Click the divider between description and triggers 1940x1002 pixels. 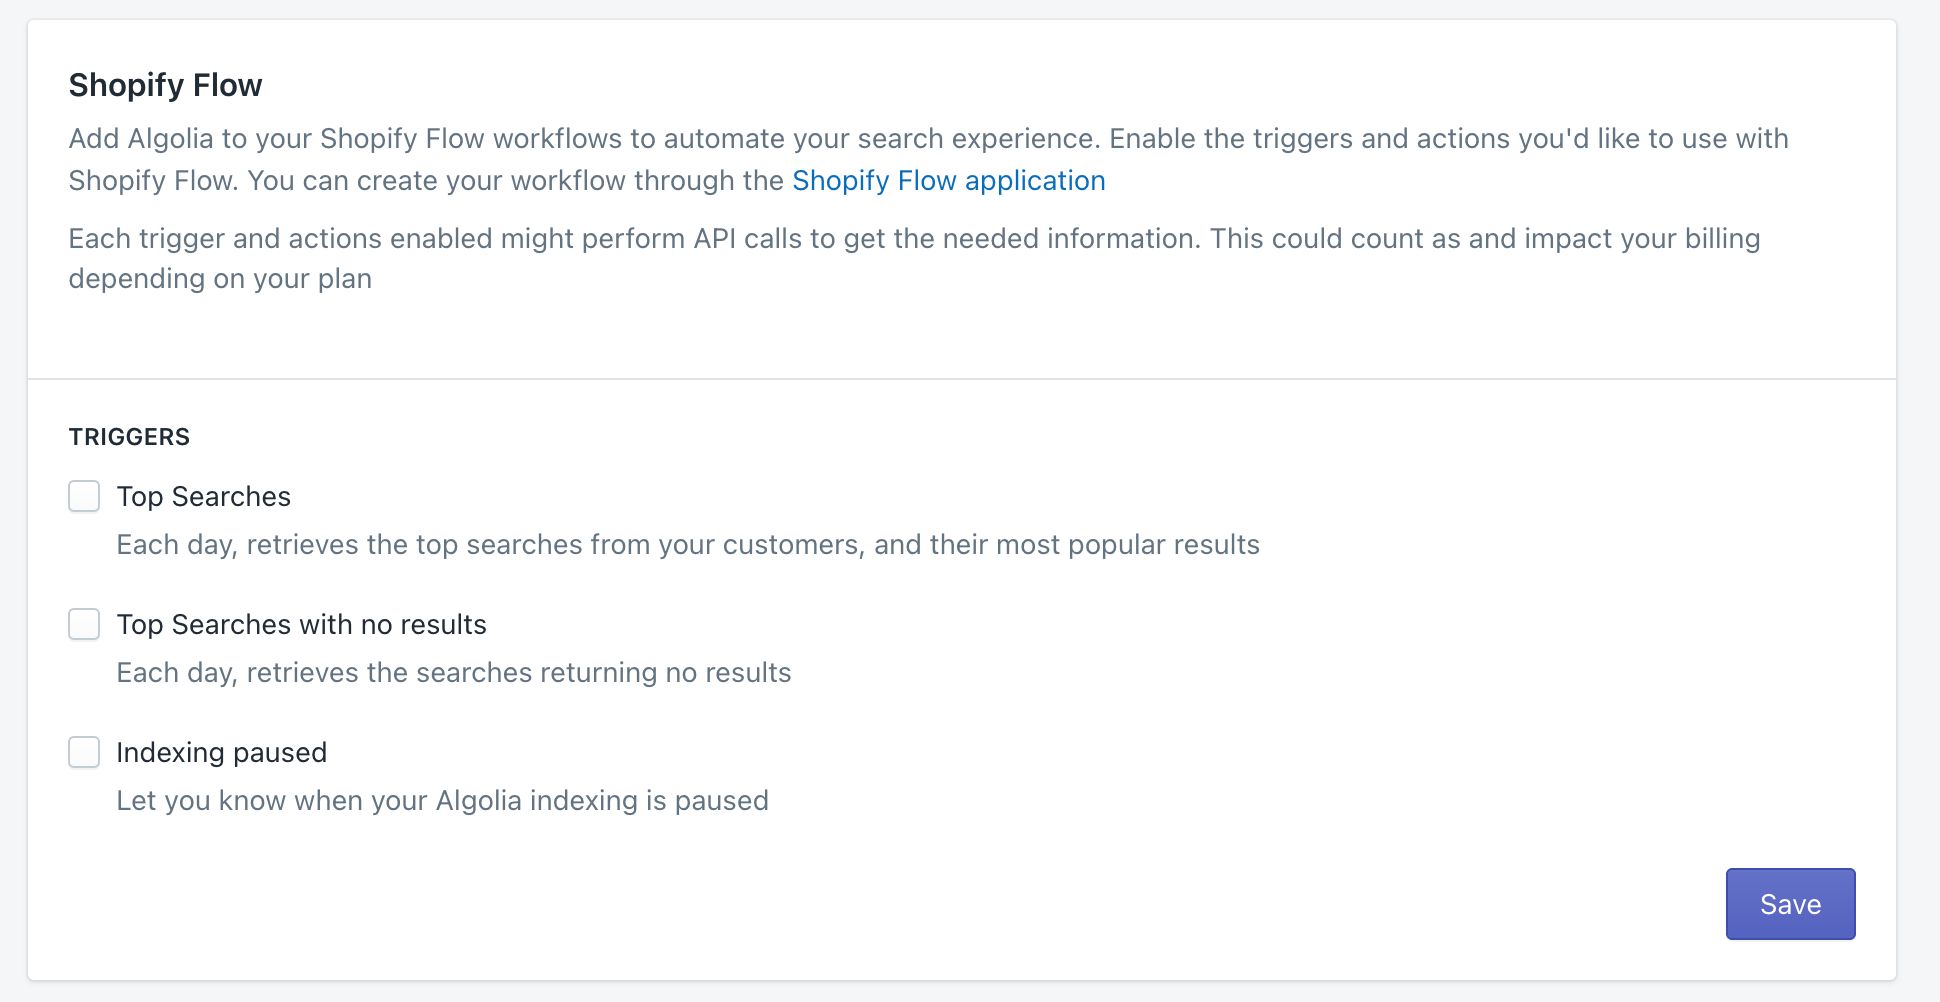[970, 380]
